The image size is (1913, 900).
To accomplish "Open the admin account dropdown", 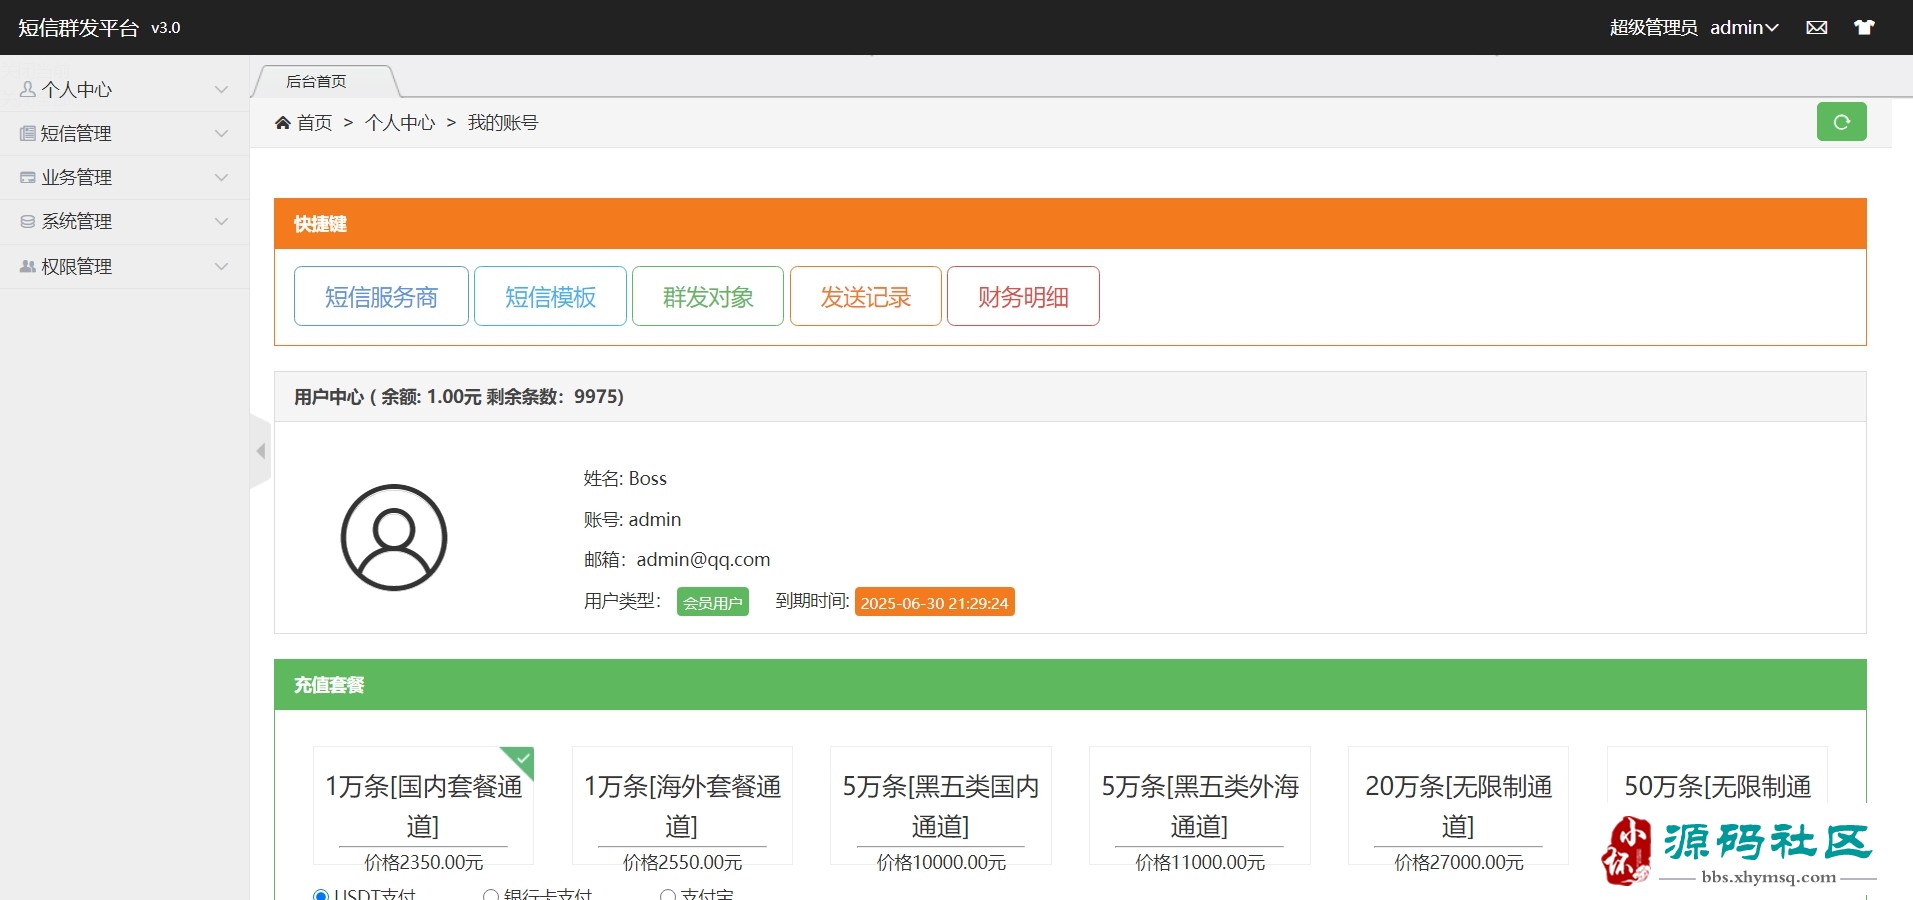I will pos(1744,28).
